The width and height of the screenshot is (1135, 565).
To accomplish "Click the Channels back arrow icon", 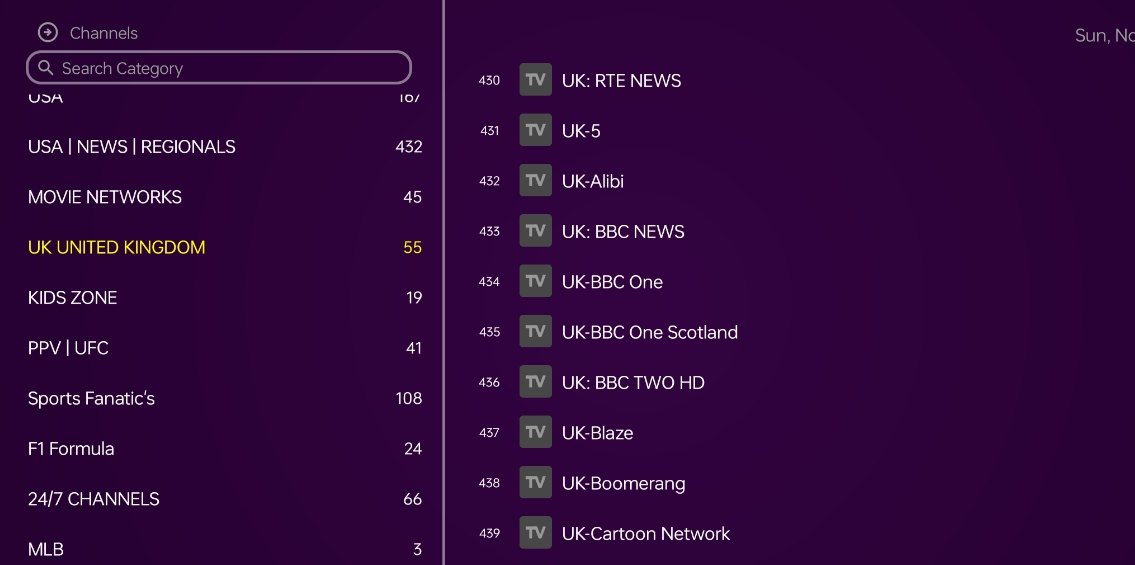I will [47, 33].
